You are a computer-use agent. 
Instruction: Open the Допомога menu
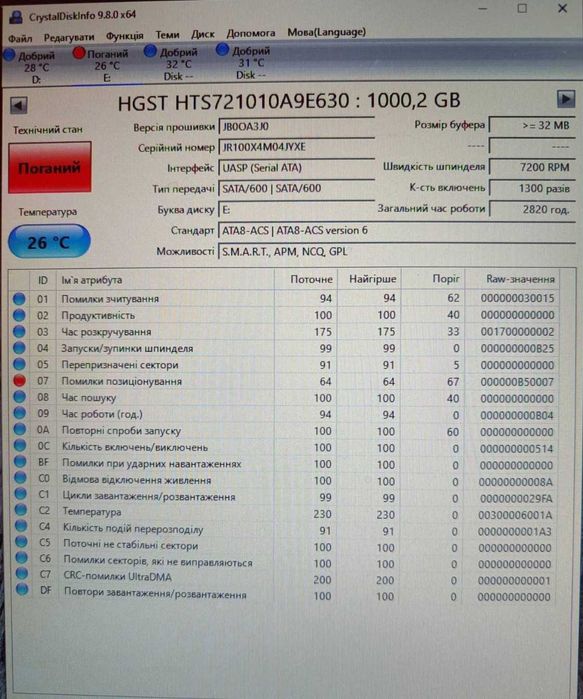click(x=250, y=33)
